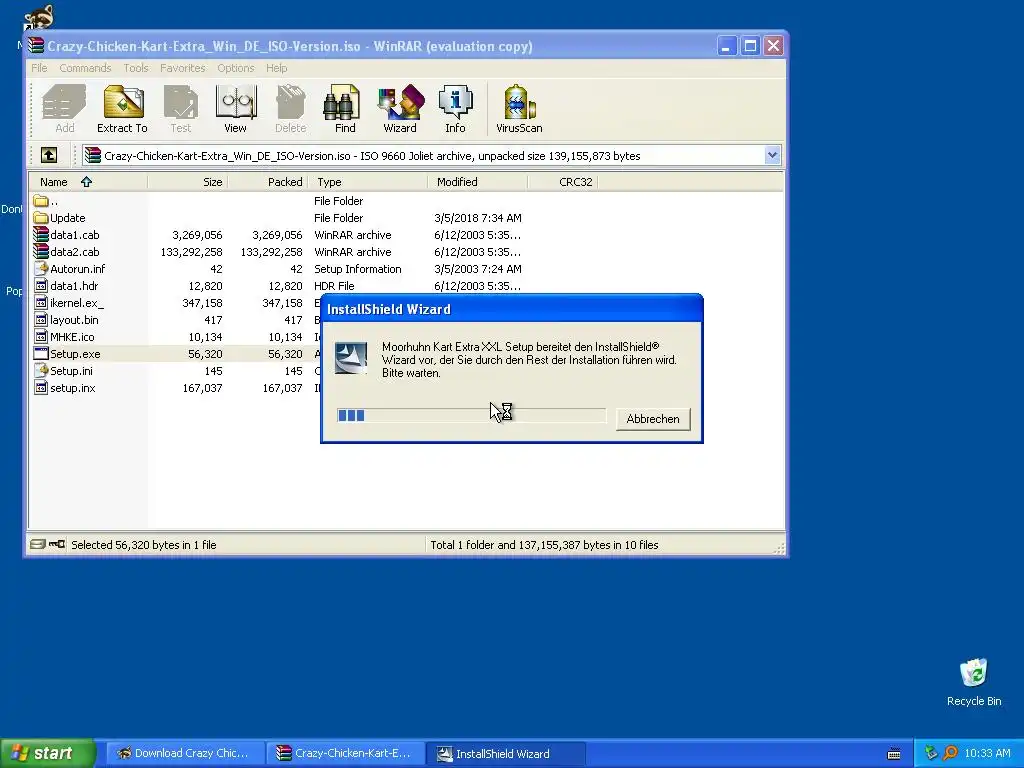Click status text 'Selected 56,320 bytes in 1 file'
The width and height of the screenshot is (1024, 768).
[x=144, y=545]
